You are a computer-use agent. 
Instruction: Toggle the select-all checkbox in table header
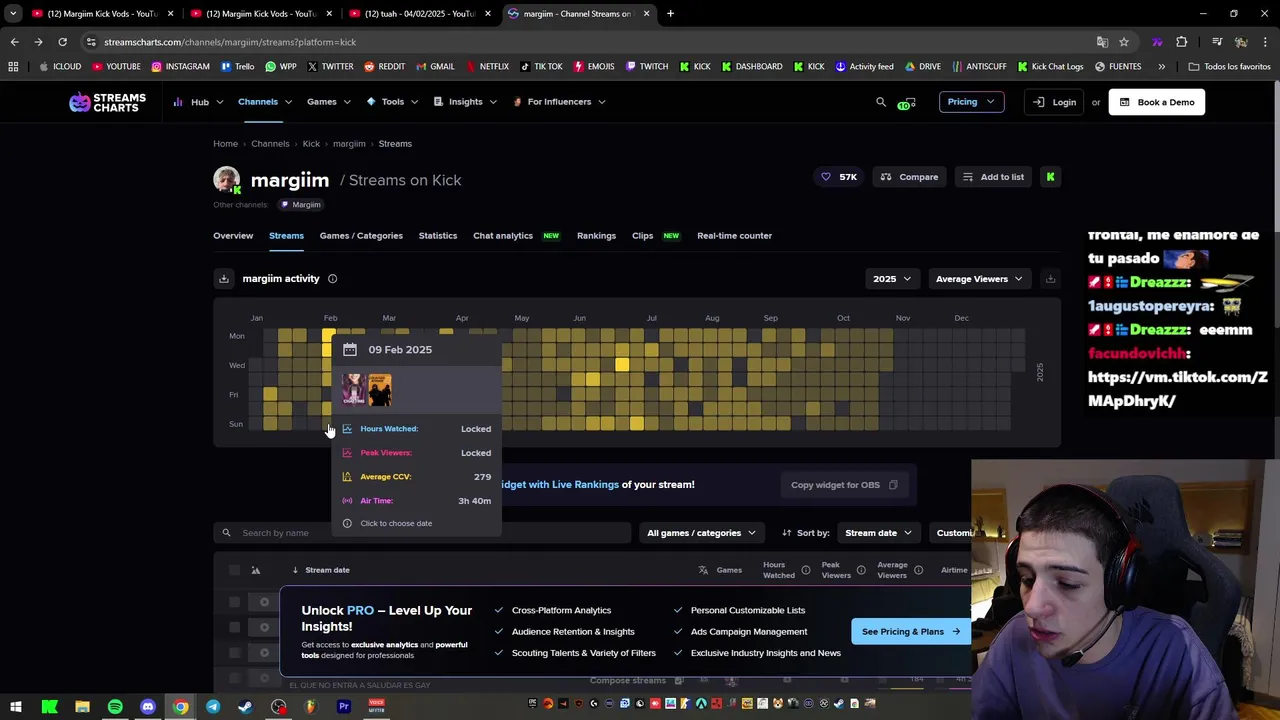tap(234, 570)
